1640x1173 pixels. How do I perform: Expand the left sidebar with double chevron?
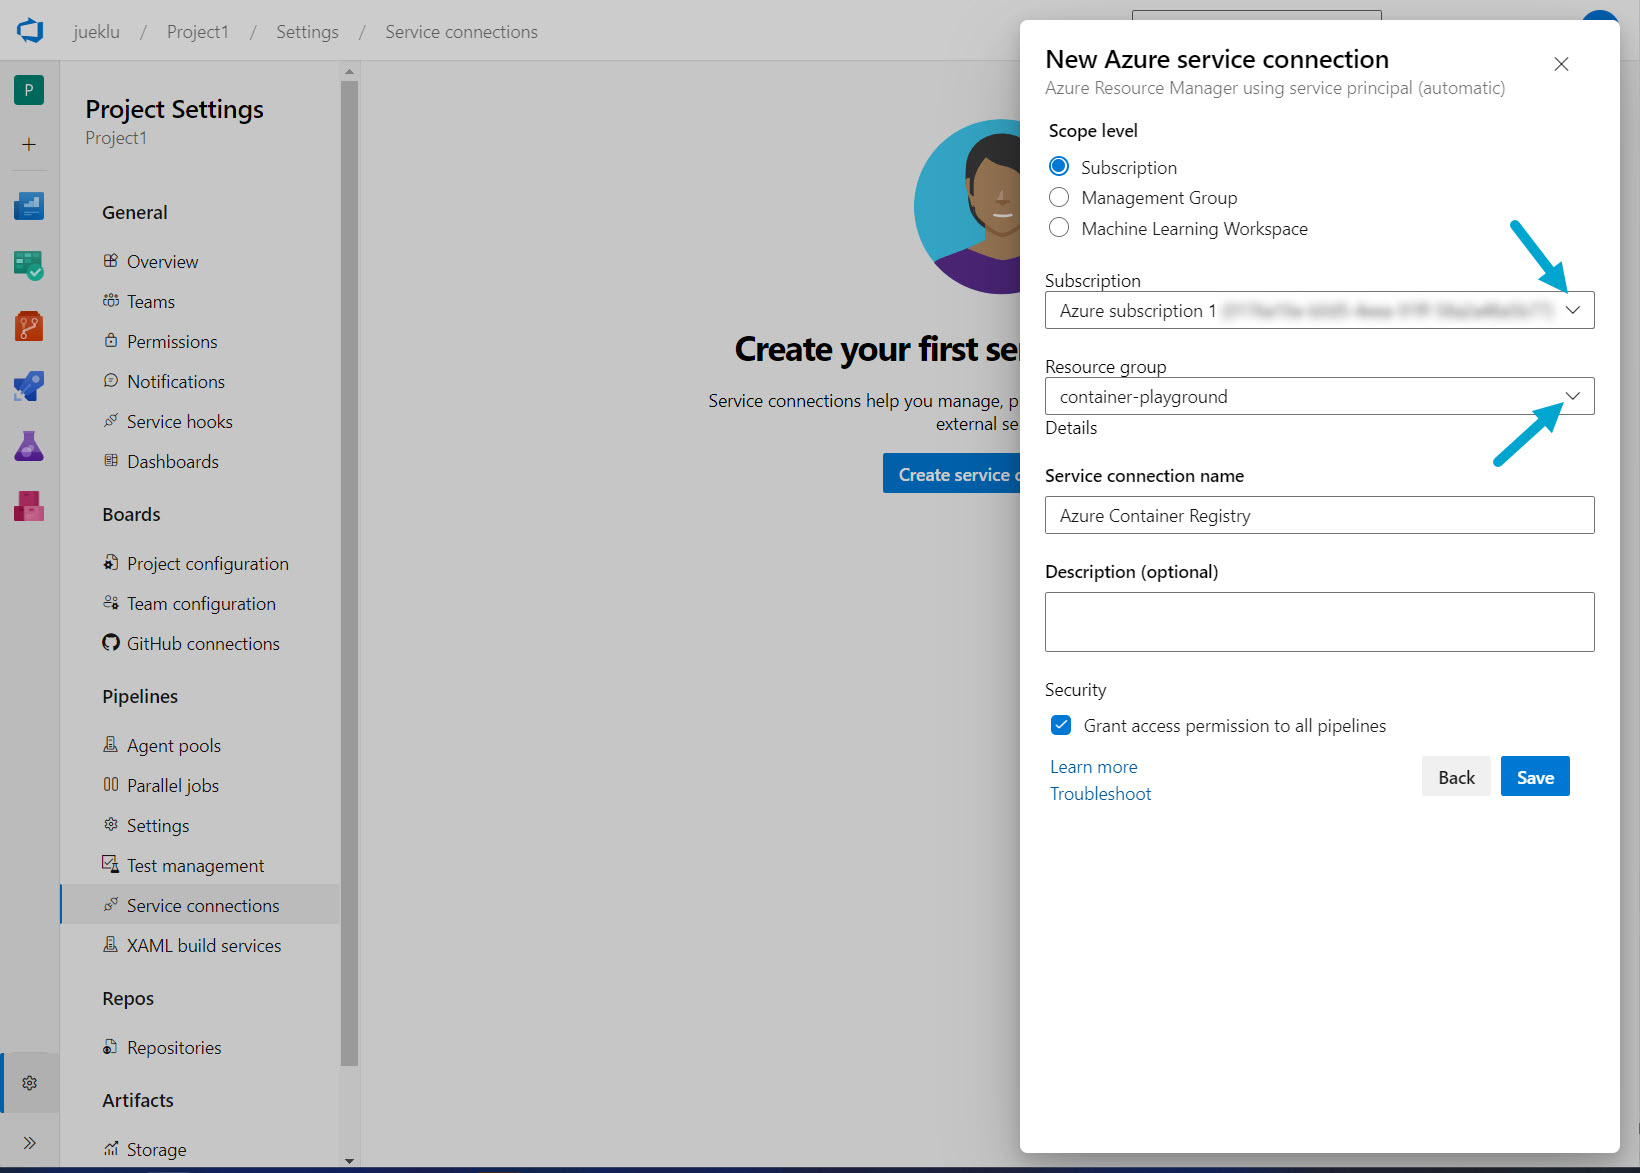[x=29, y=1143]
